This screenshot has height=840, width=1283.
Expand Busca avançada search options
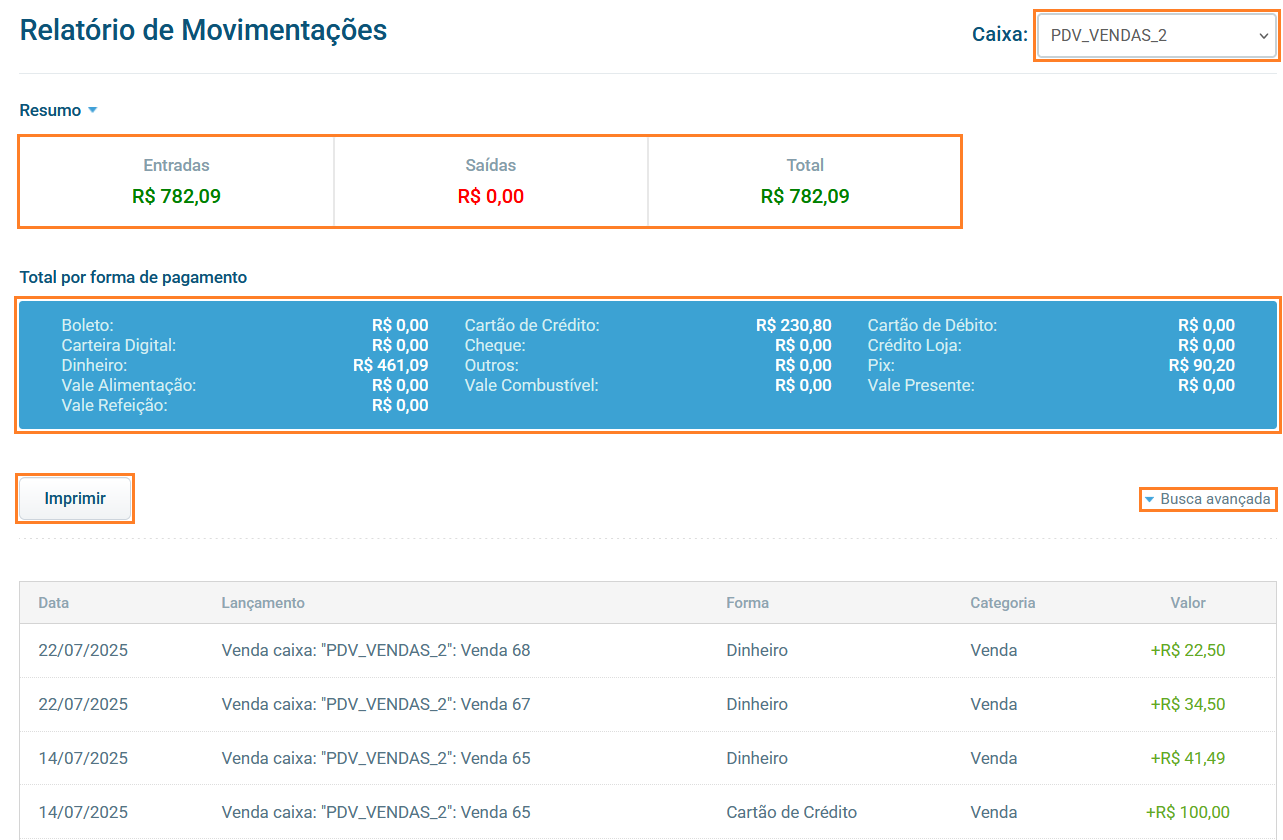[x=1208, y=499]
